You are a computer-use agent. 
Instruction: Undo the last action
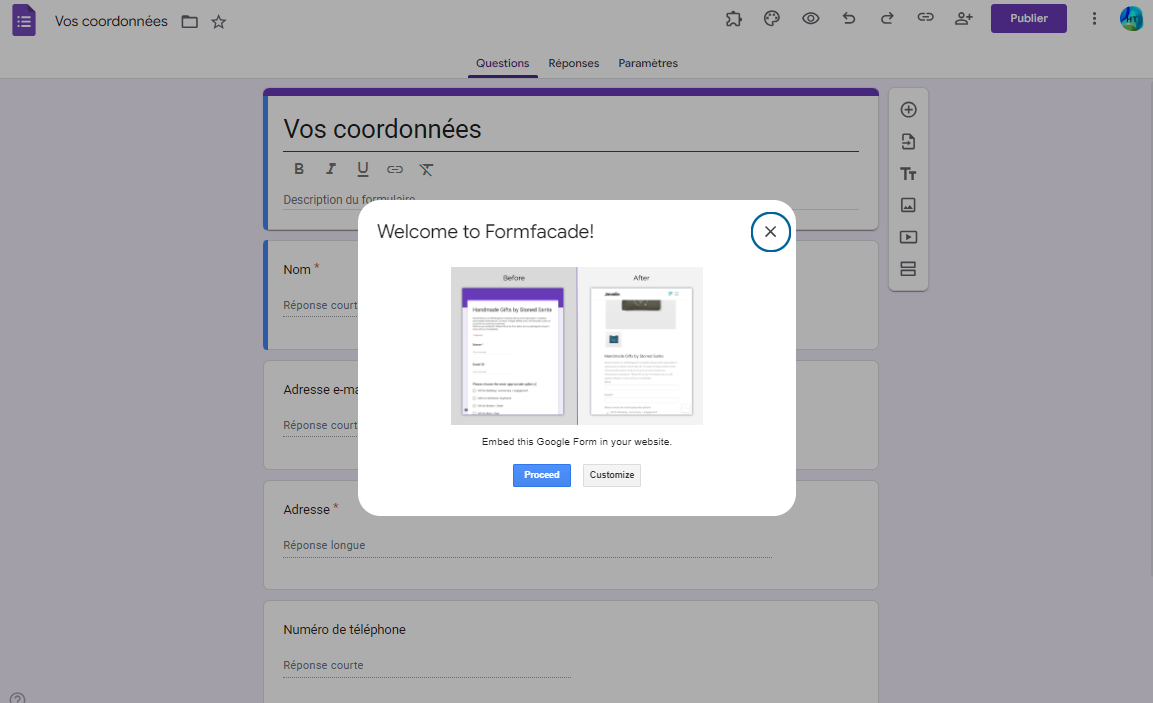(849, 18)
